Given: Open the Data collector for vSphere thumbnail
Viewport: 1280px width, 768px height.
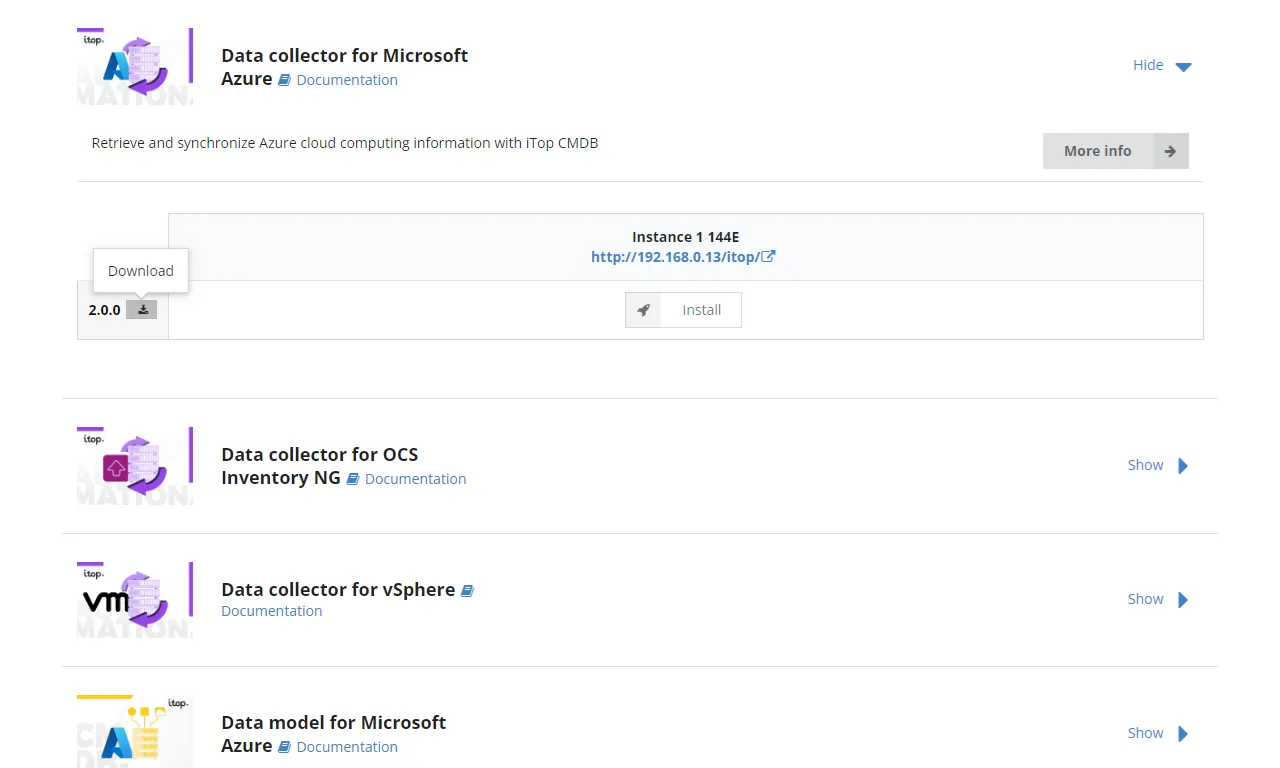Looking at the screenshot, I should pos(135,600).
